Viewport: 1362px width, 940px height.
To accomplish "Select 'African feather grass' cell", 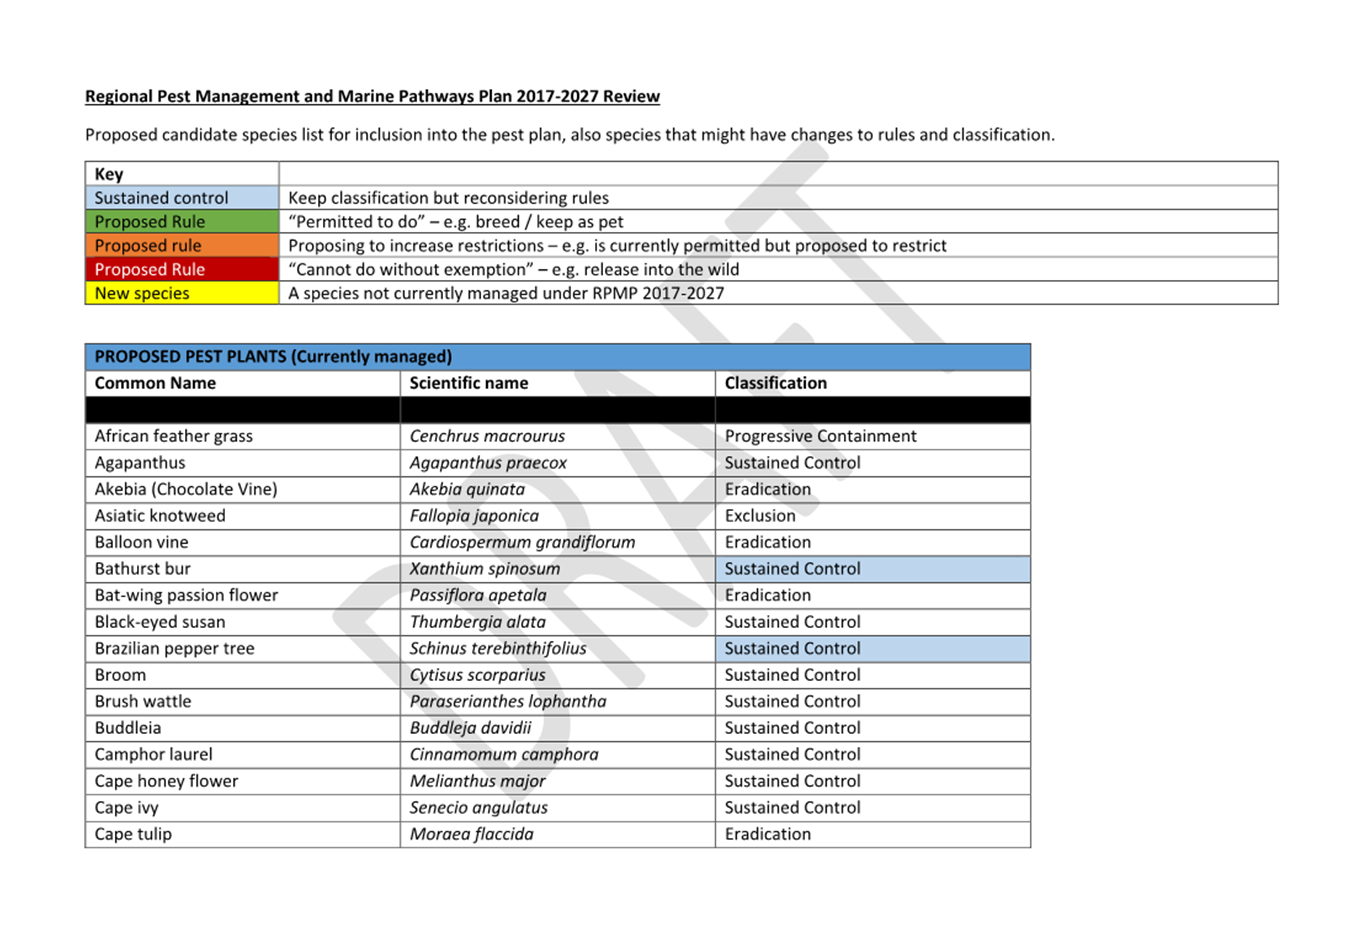I will [x=243, y=436].
